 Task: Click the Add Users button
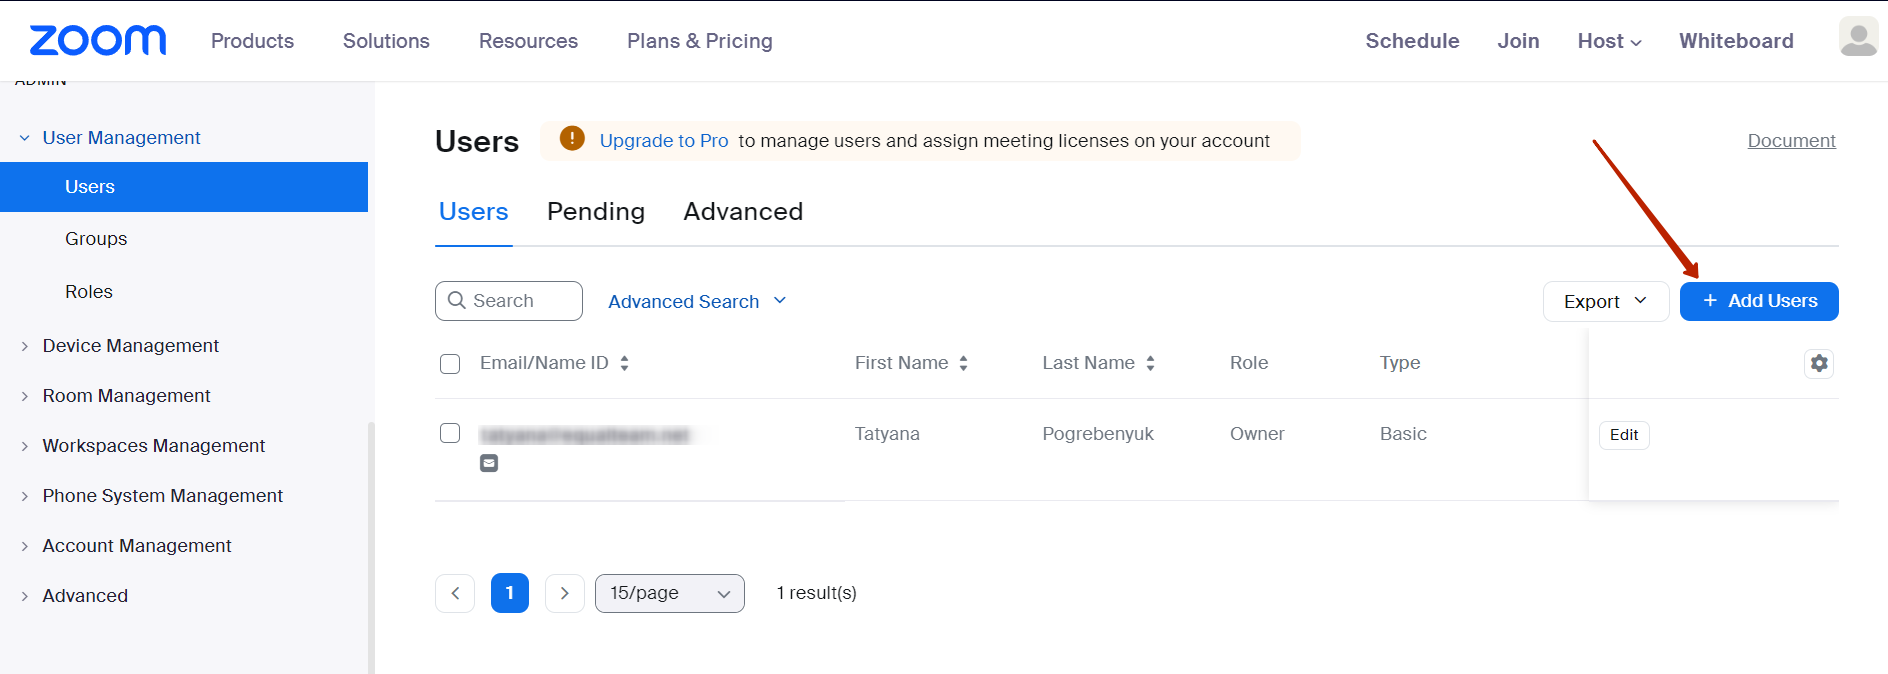1759,301
